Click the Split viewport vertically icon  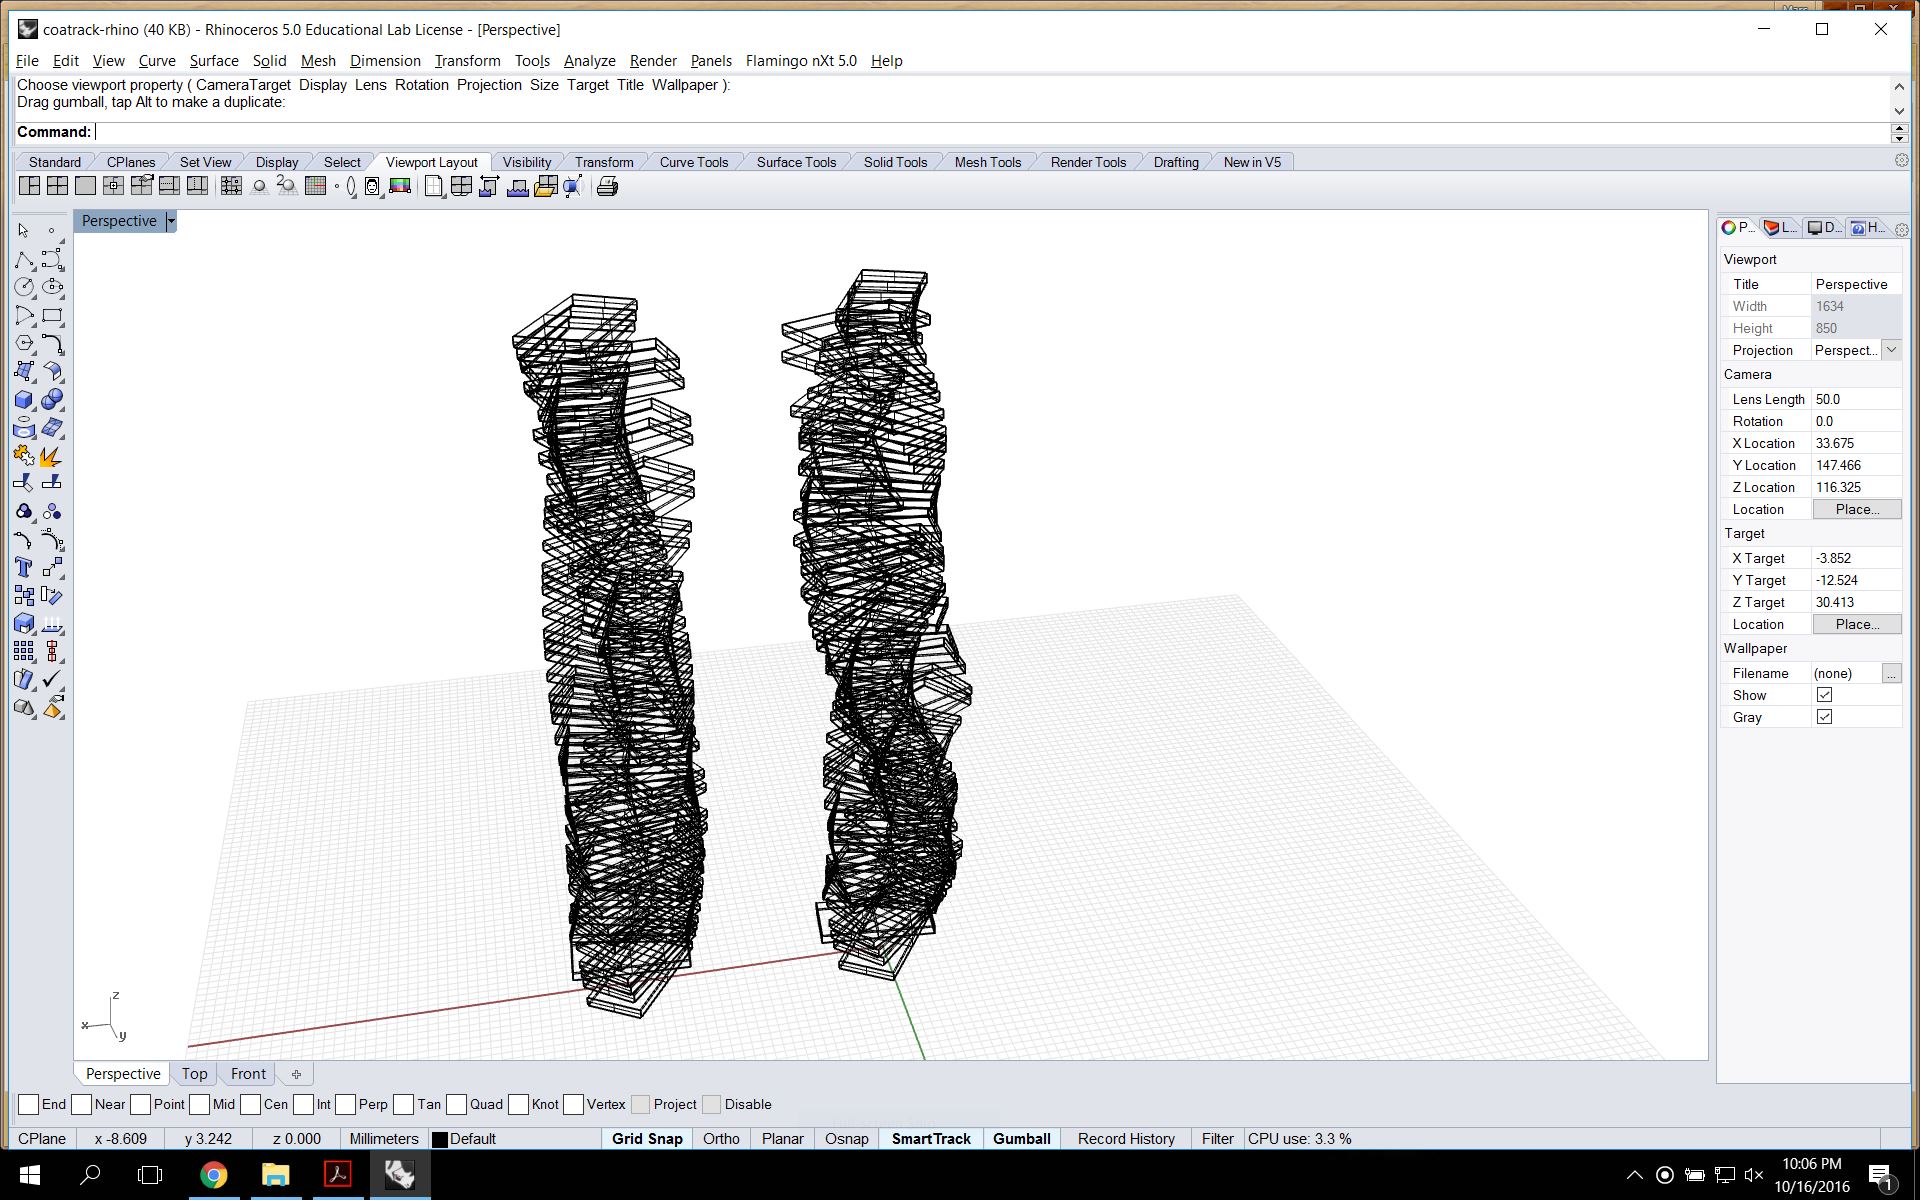coord(198,186)
